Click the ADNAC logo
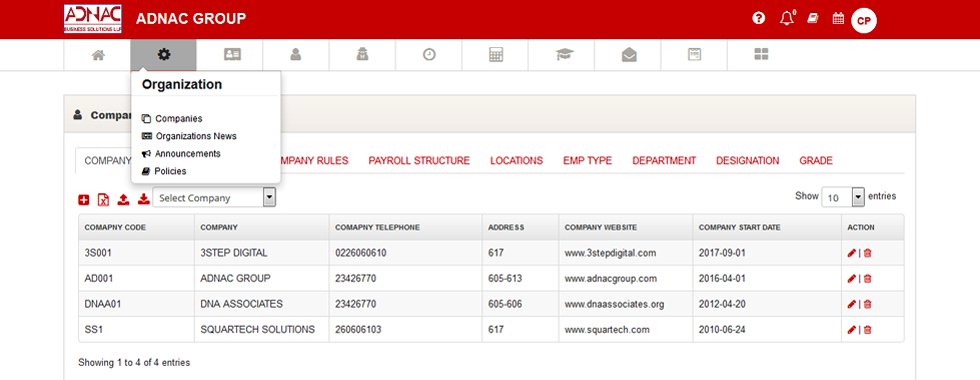 coord(92,19)
